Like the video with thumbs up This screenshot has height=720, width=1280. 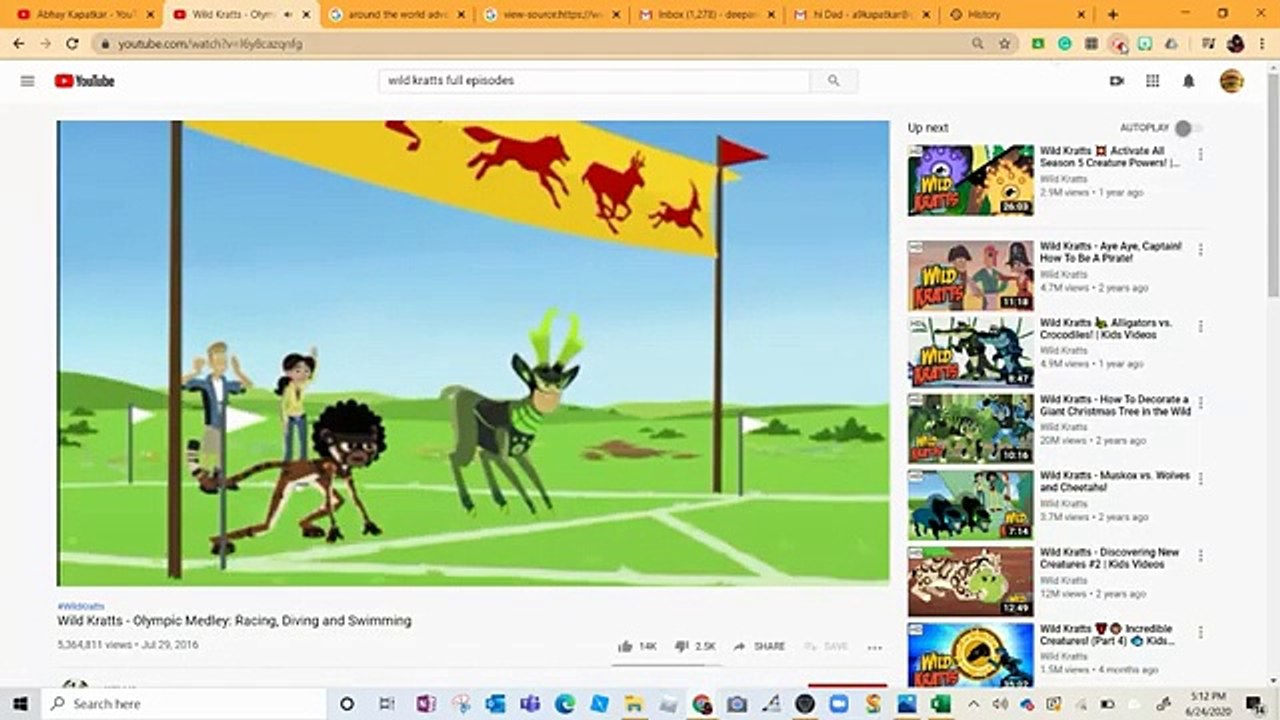[x=637, y=647]
